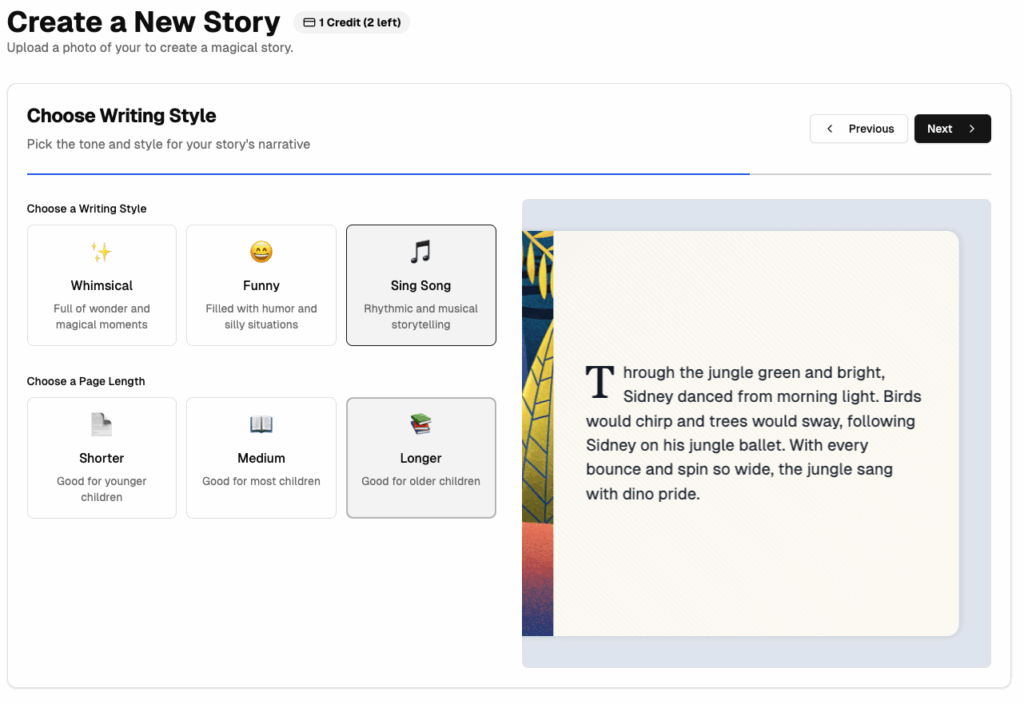Click the sparkles icon on Whimsical card

(101, 252)
